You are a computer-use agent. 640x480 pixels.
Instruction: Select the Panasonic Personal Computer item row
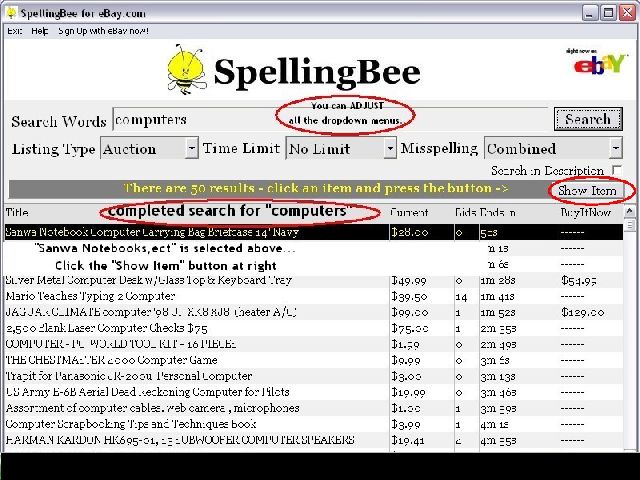tap(313, 376)
